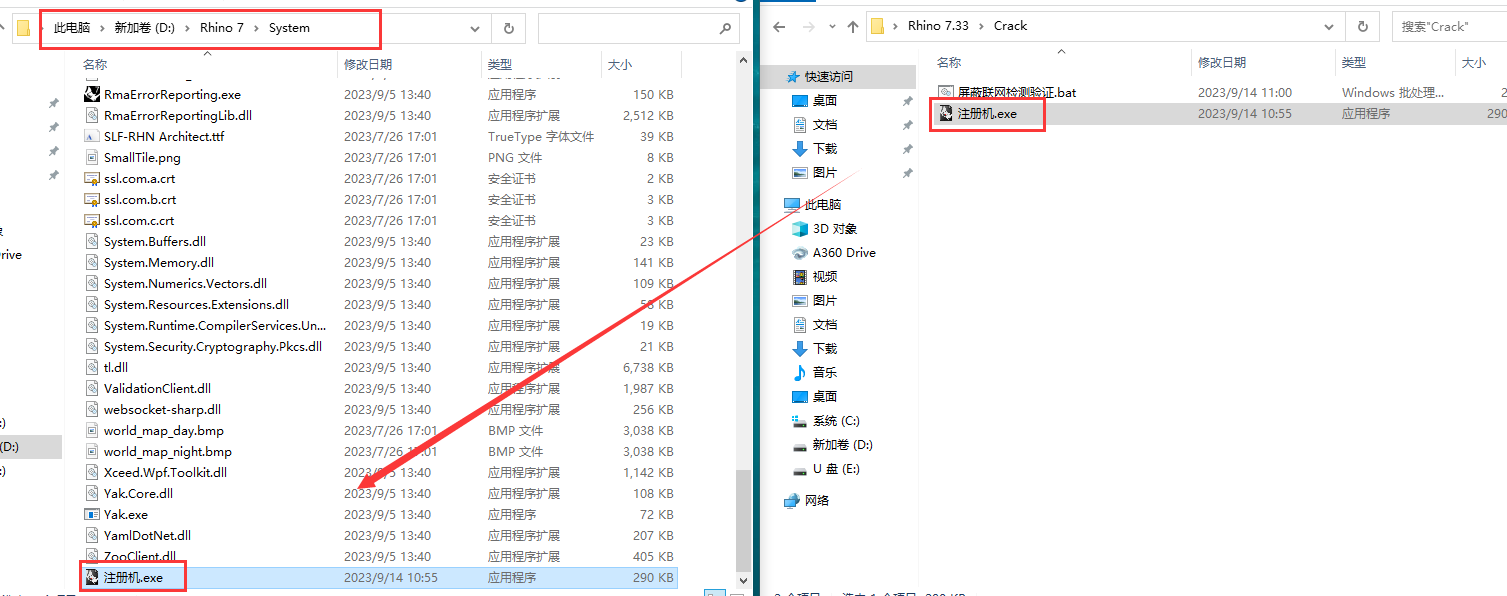Click the Yak.exe application icon
Viewport: 1507px width, 596px height.
point(92,515)
